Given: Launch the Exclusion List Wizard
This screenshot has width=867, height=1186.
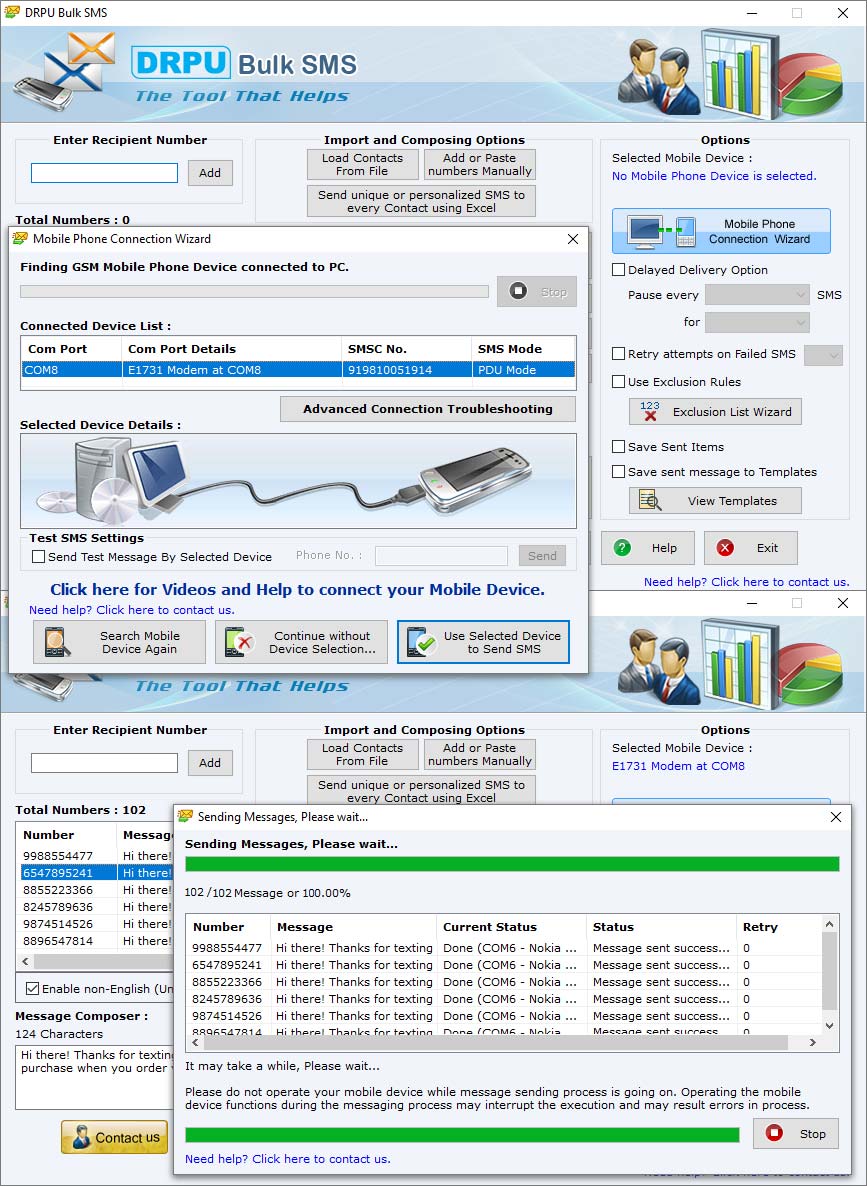Looking at the screenshot, I should 714,411.
